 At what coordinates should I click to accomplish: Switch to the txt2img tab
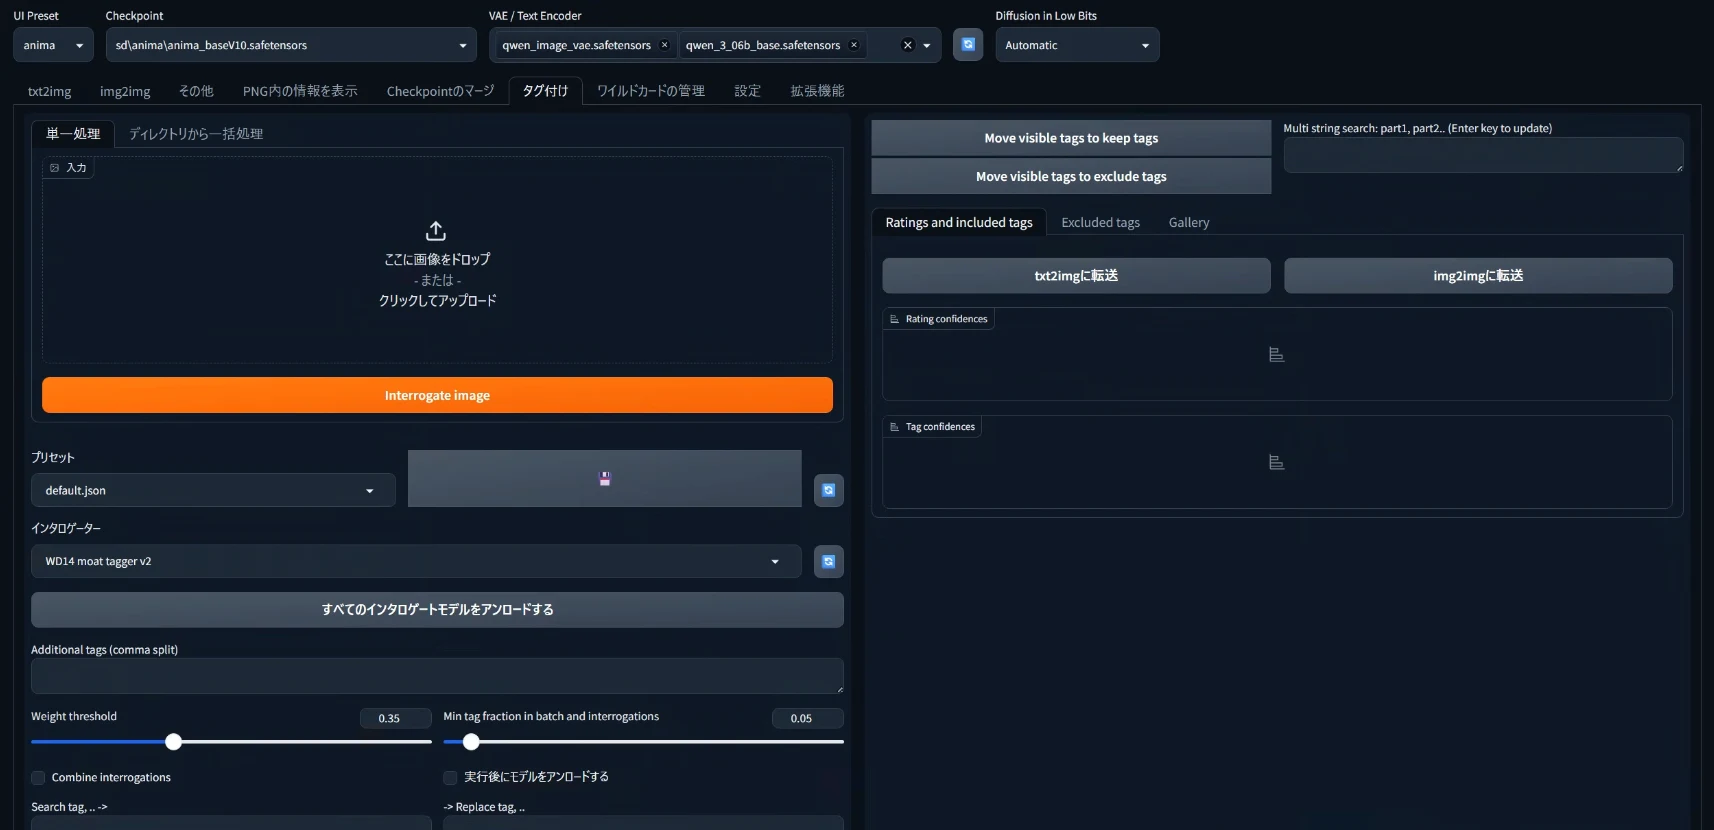[x=49, y=91]
